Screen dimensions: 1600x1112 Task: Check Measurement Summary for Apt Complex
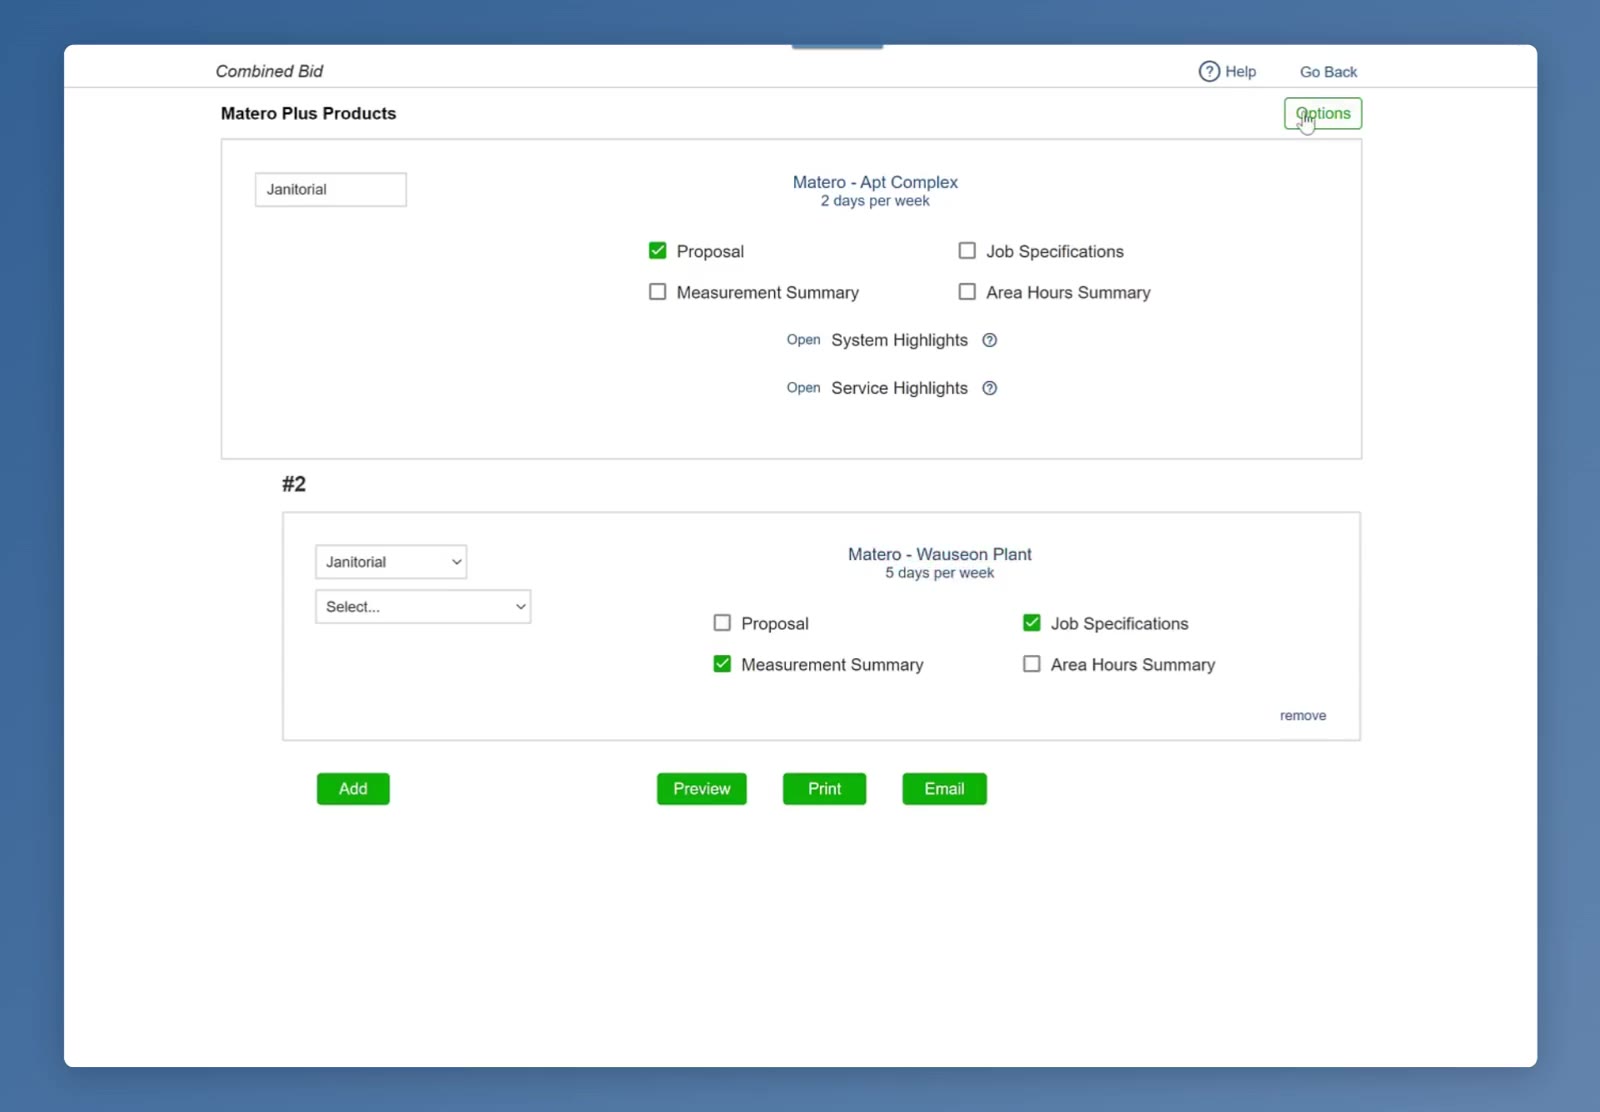[657, 292]
